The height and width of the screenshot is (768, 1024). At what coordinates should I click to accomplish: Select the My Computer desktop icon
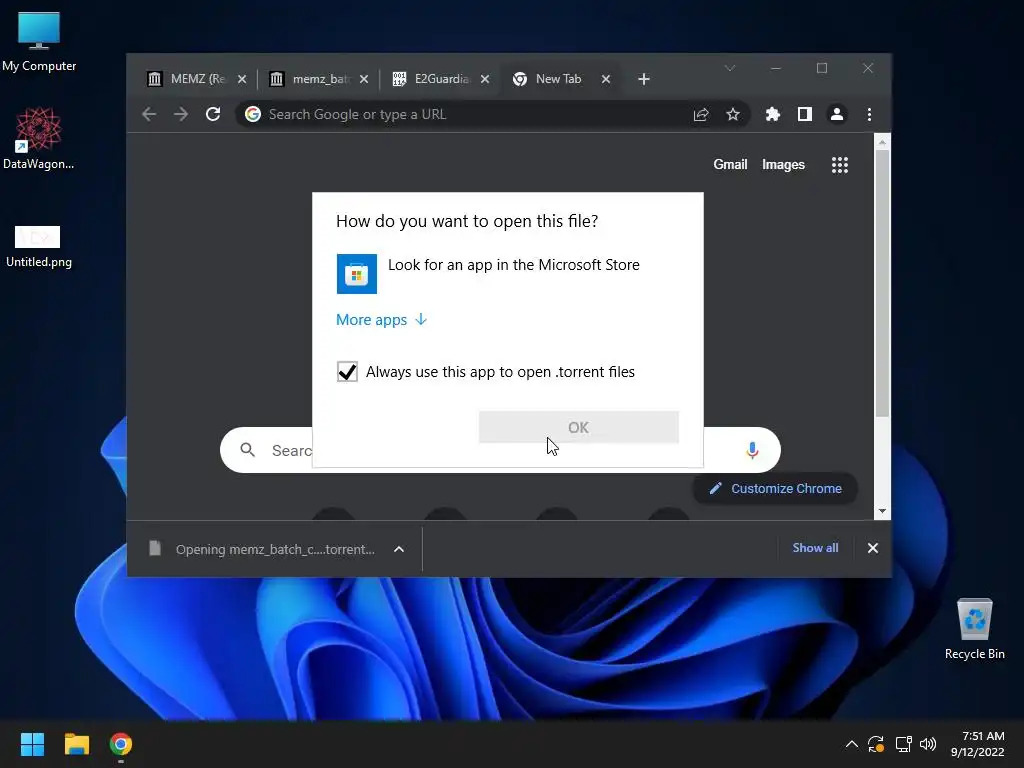click(39, 41)
